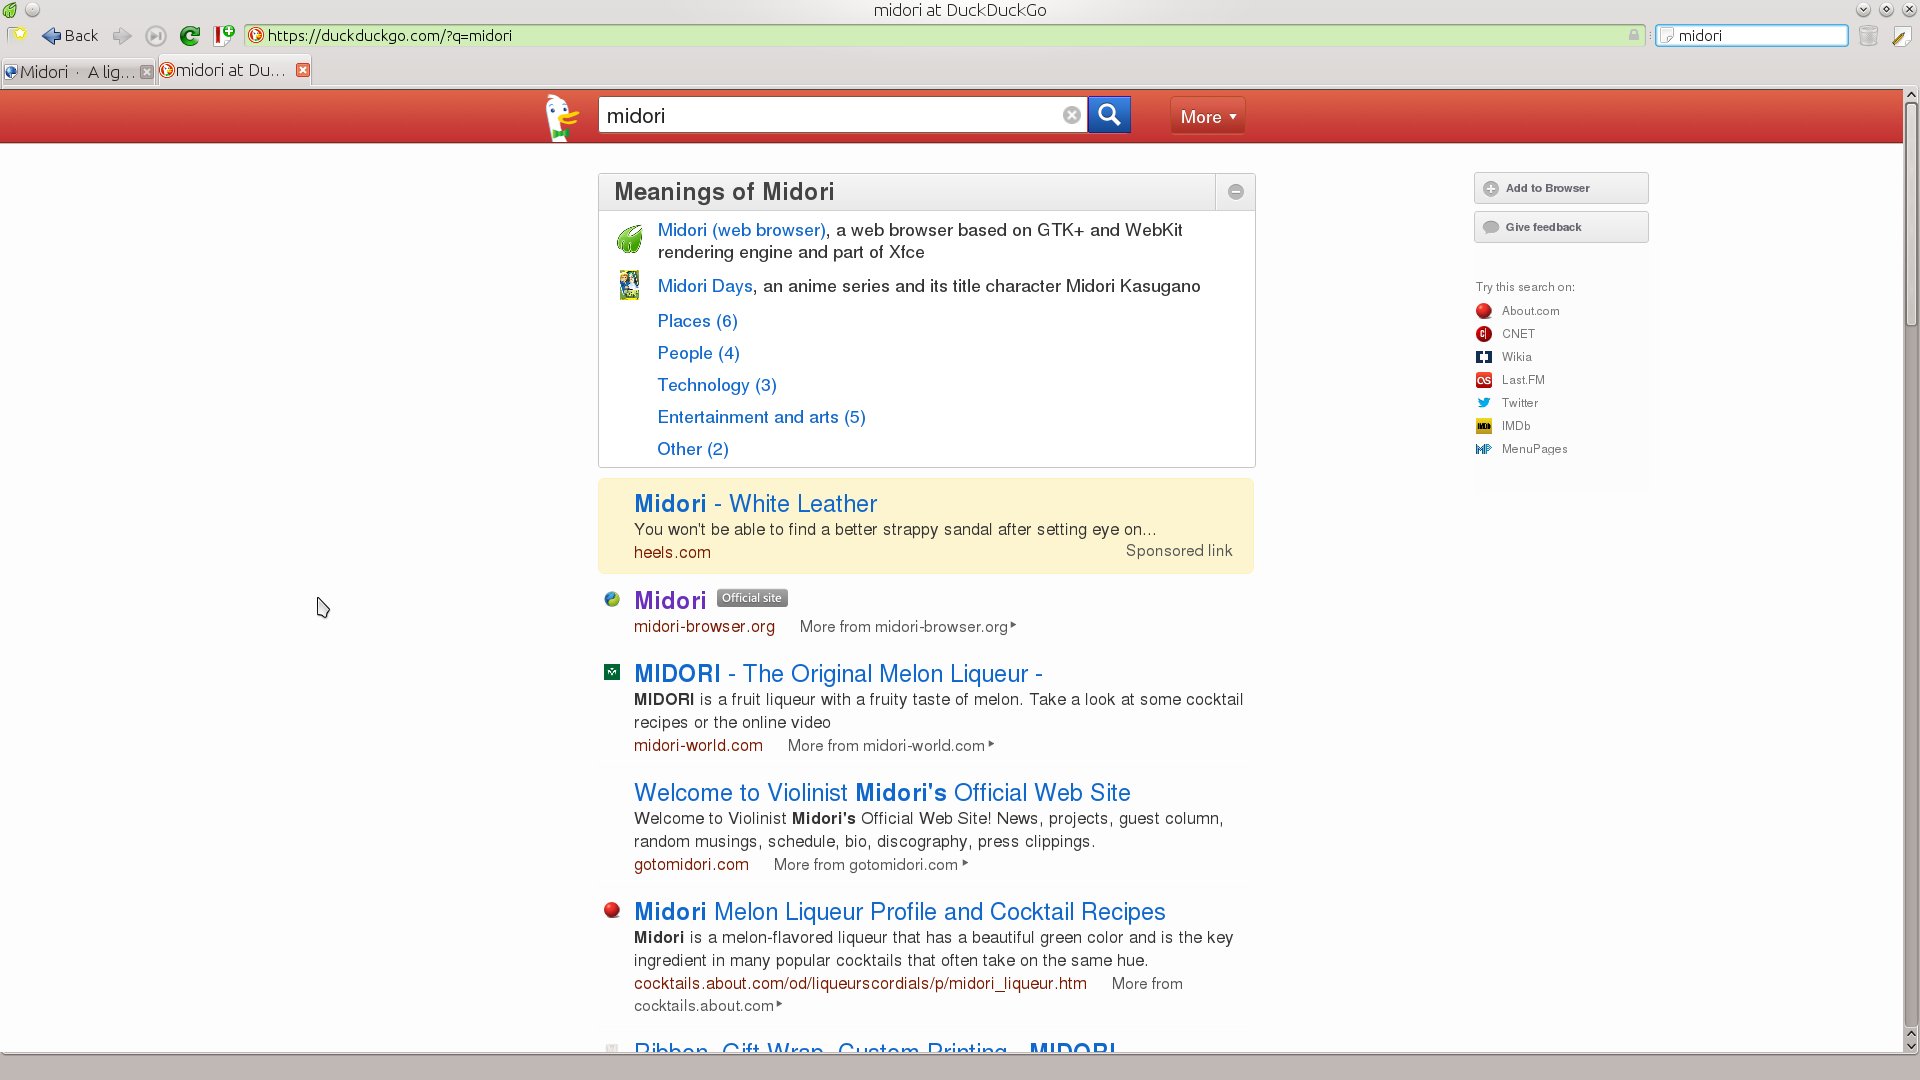Expand the Technology (3) category
Screen dimensions: 1920x1080
click(716, 385)
